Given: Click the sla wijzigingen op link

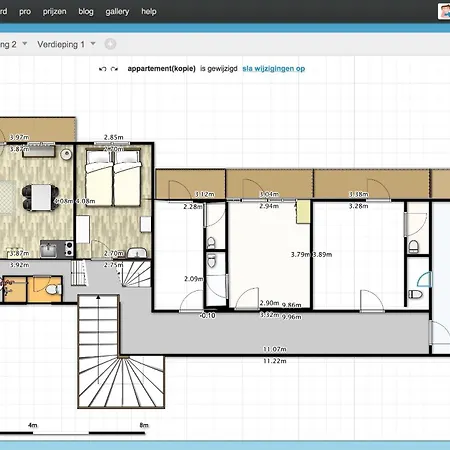Looking at the screenshot, I should (x=274, y=69).
